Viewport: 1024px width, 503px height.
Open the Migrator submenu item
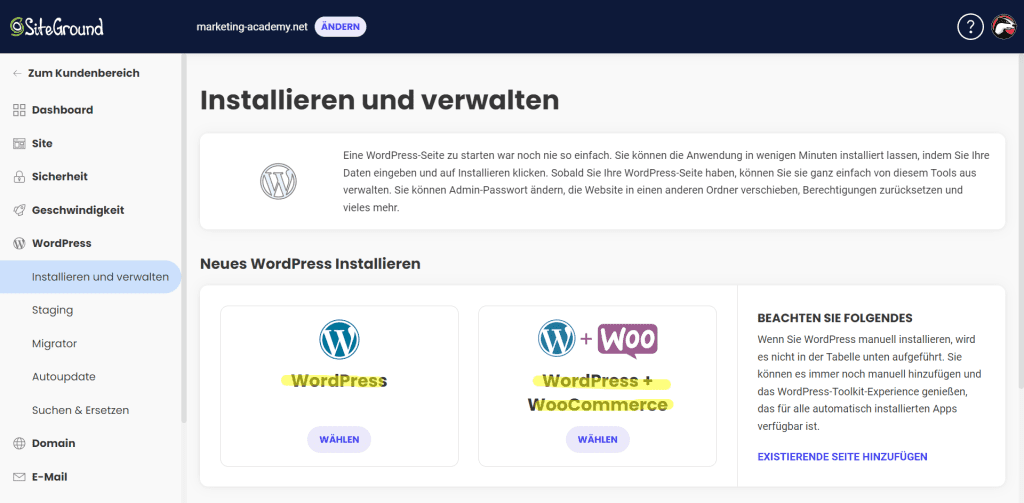55,344
